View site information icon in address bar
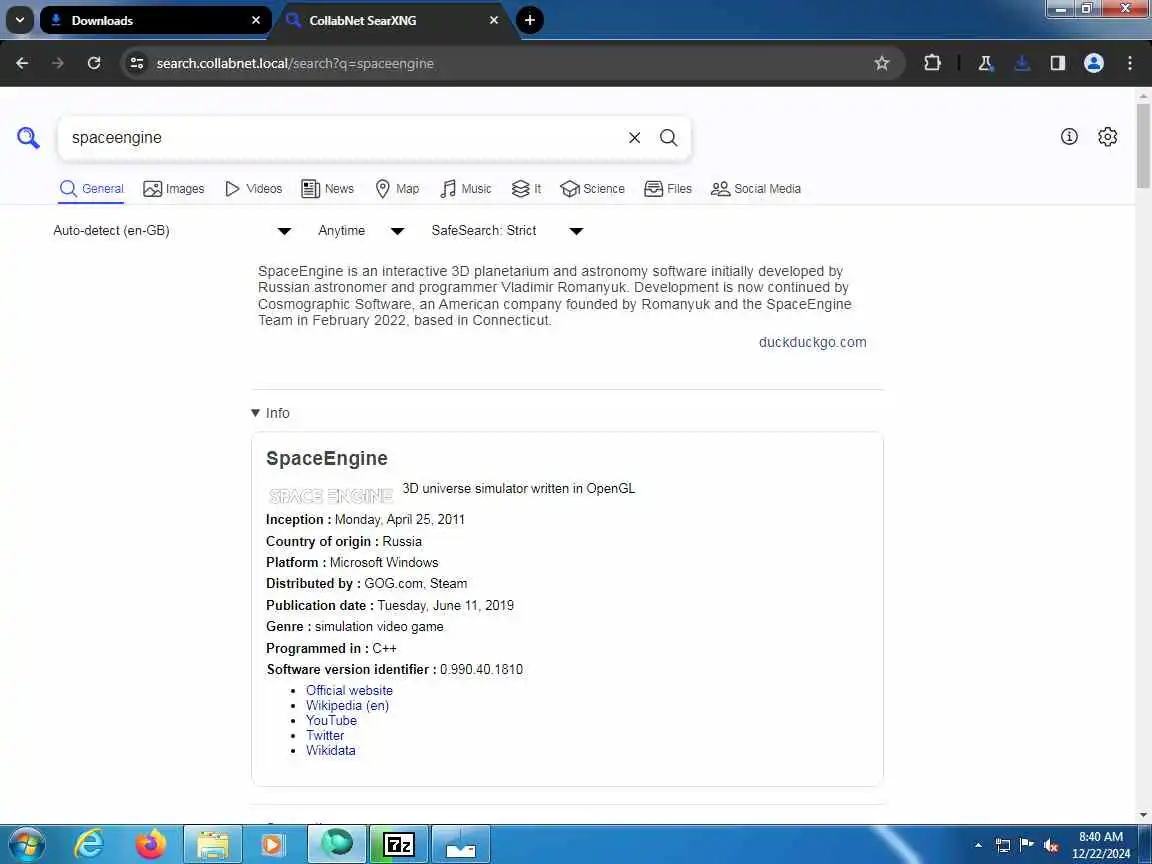The width and height of the screenshot is (1152, 864). click(x=137, y=63)
